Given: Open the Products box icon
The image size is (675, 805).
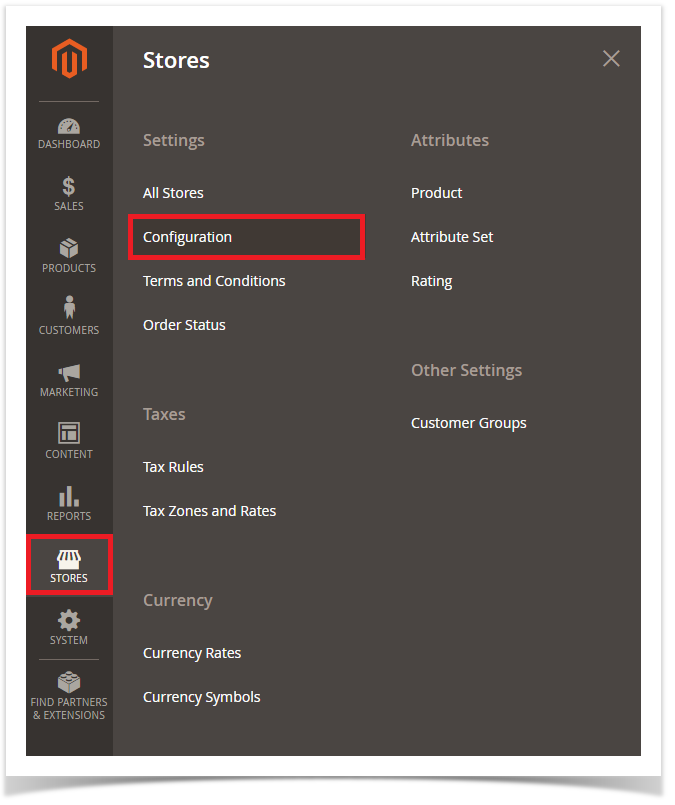Looking at the screenshot, I should [x=69, y=249].
